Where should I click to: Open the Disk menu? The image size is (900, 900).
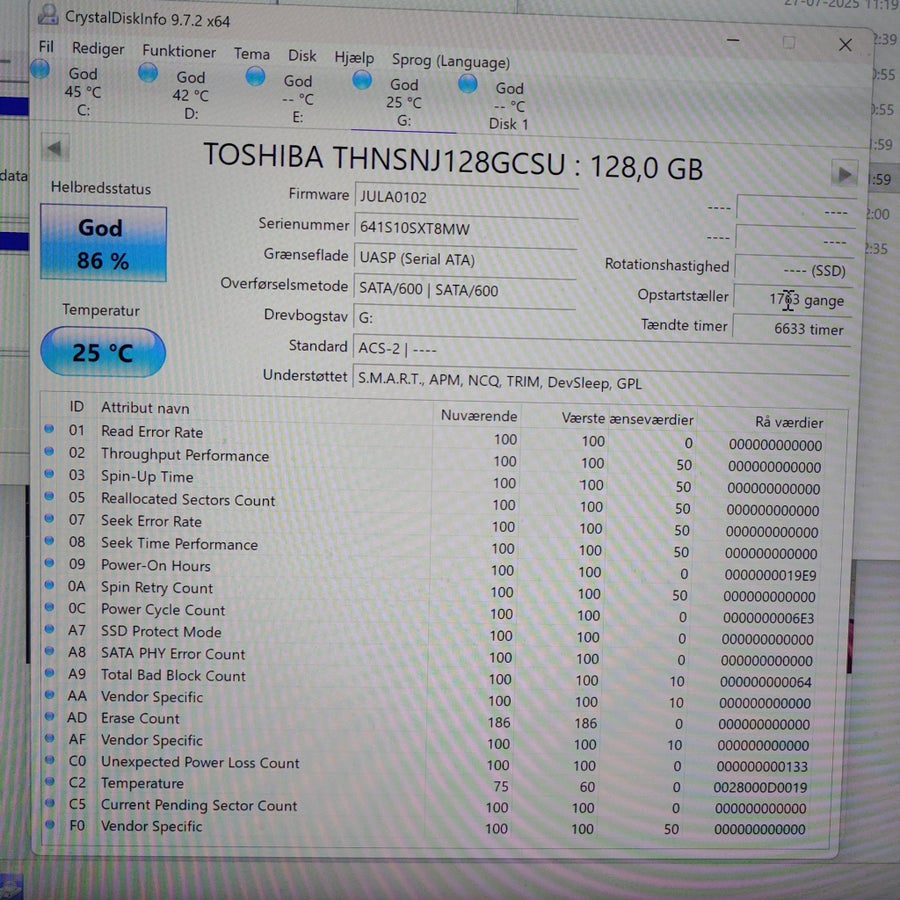(x=302, y=56)
